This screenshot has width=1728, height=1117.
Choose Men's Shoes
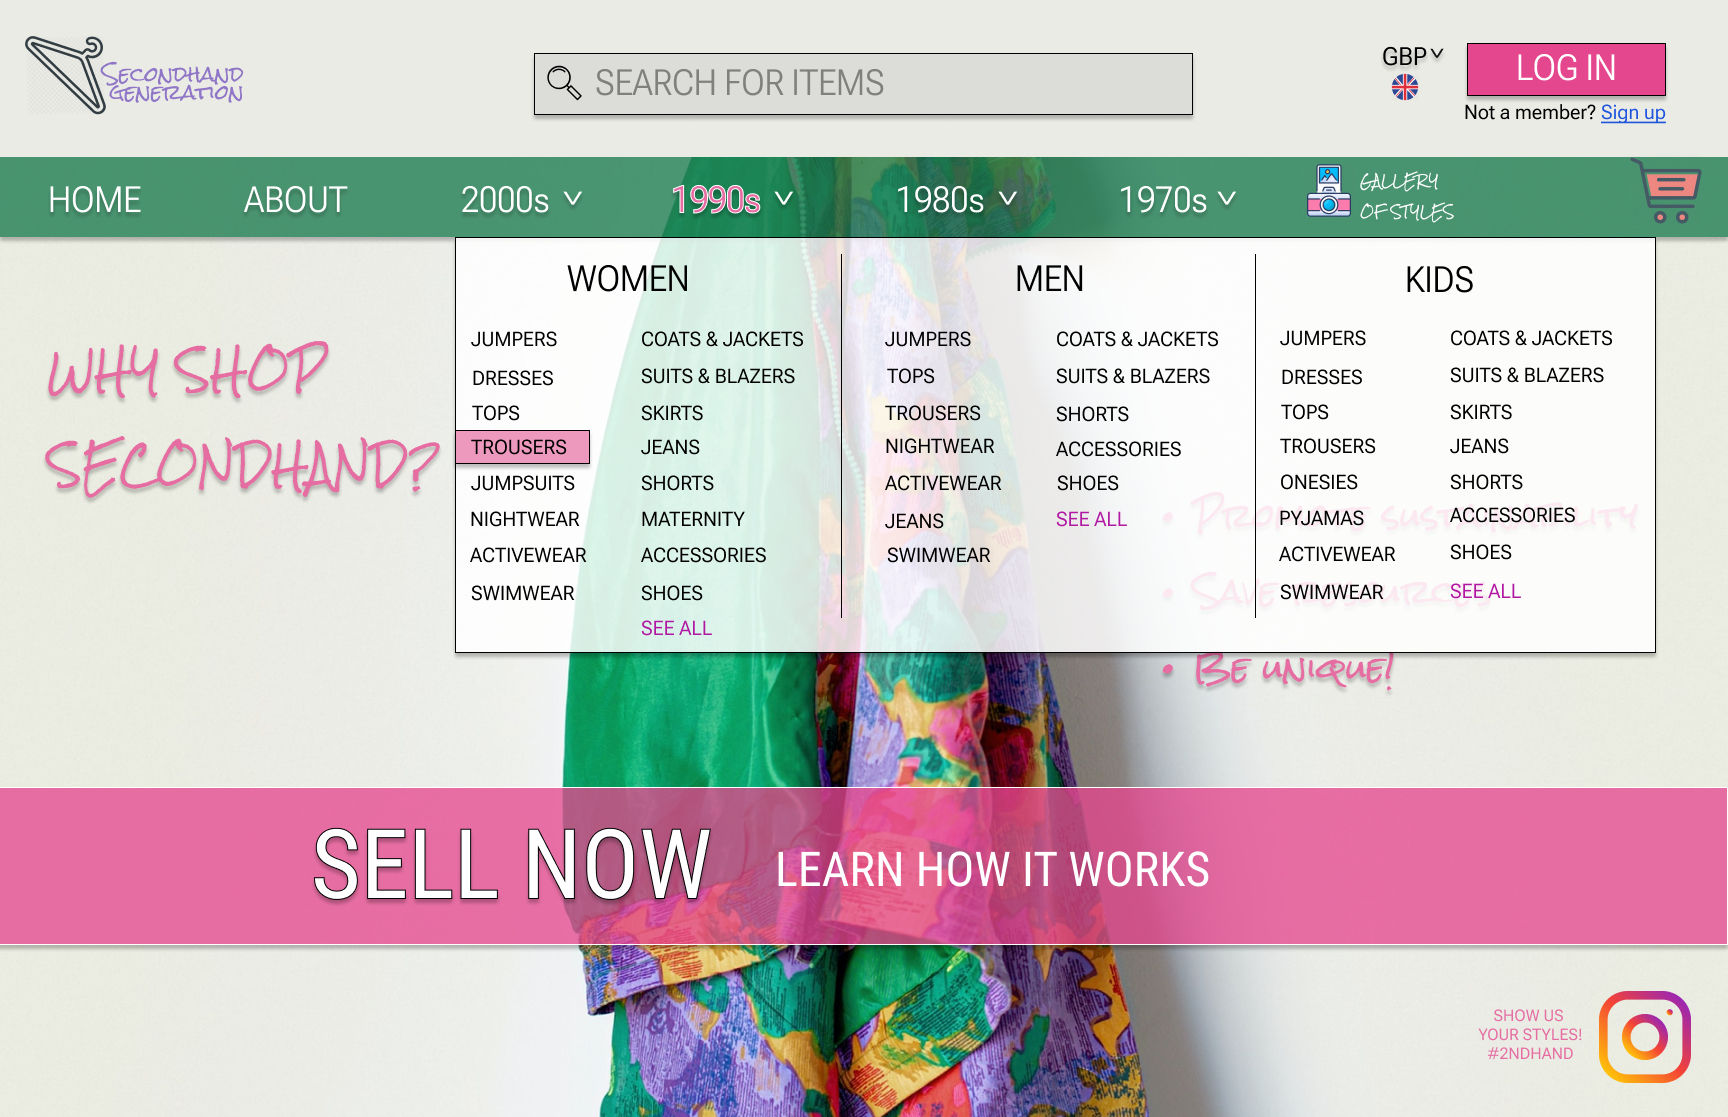tap(1088, 484)
